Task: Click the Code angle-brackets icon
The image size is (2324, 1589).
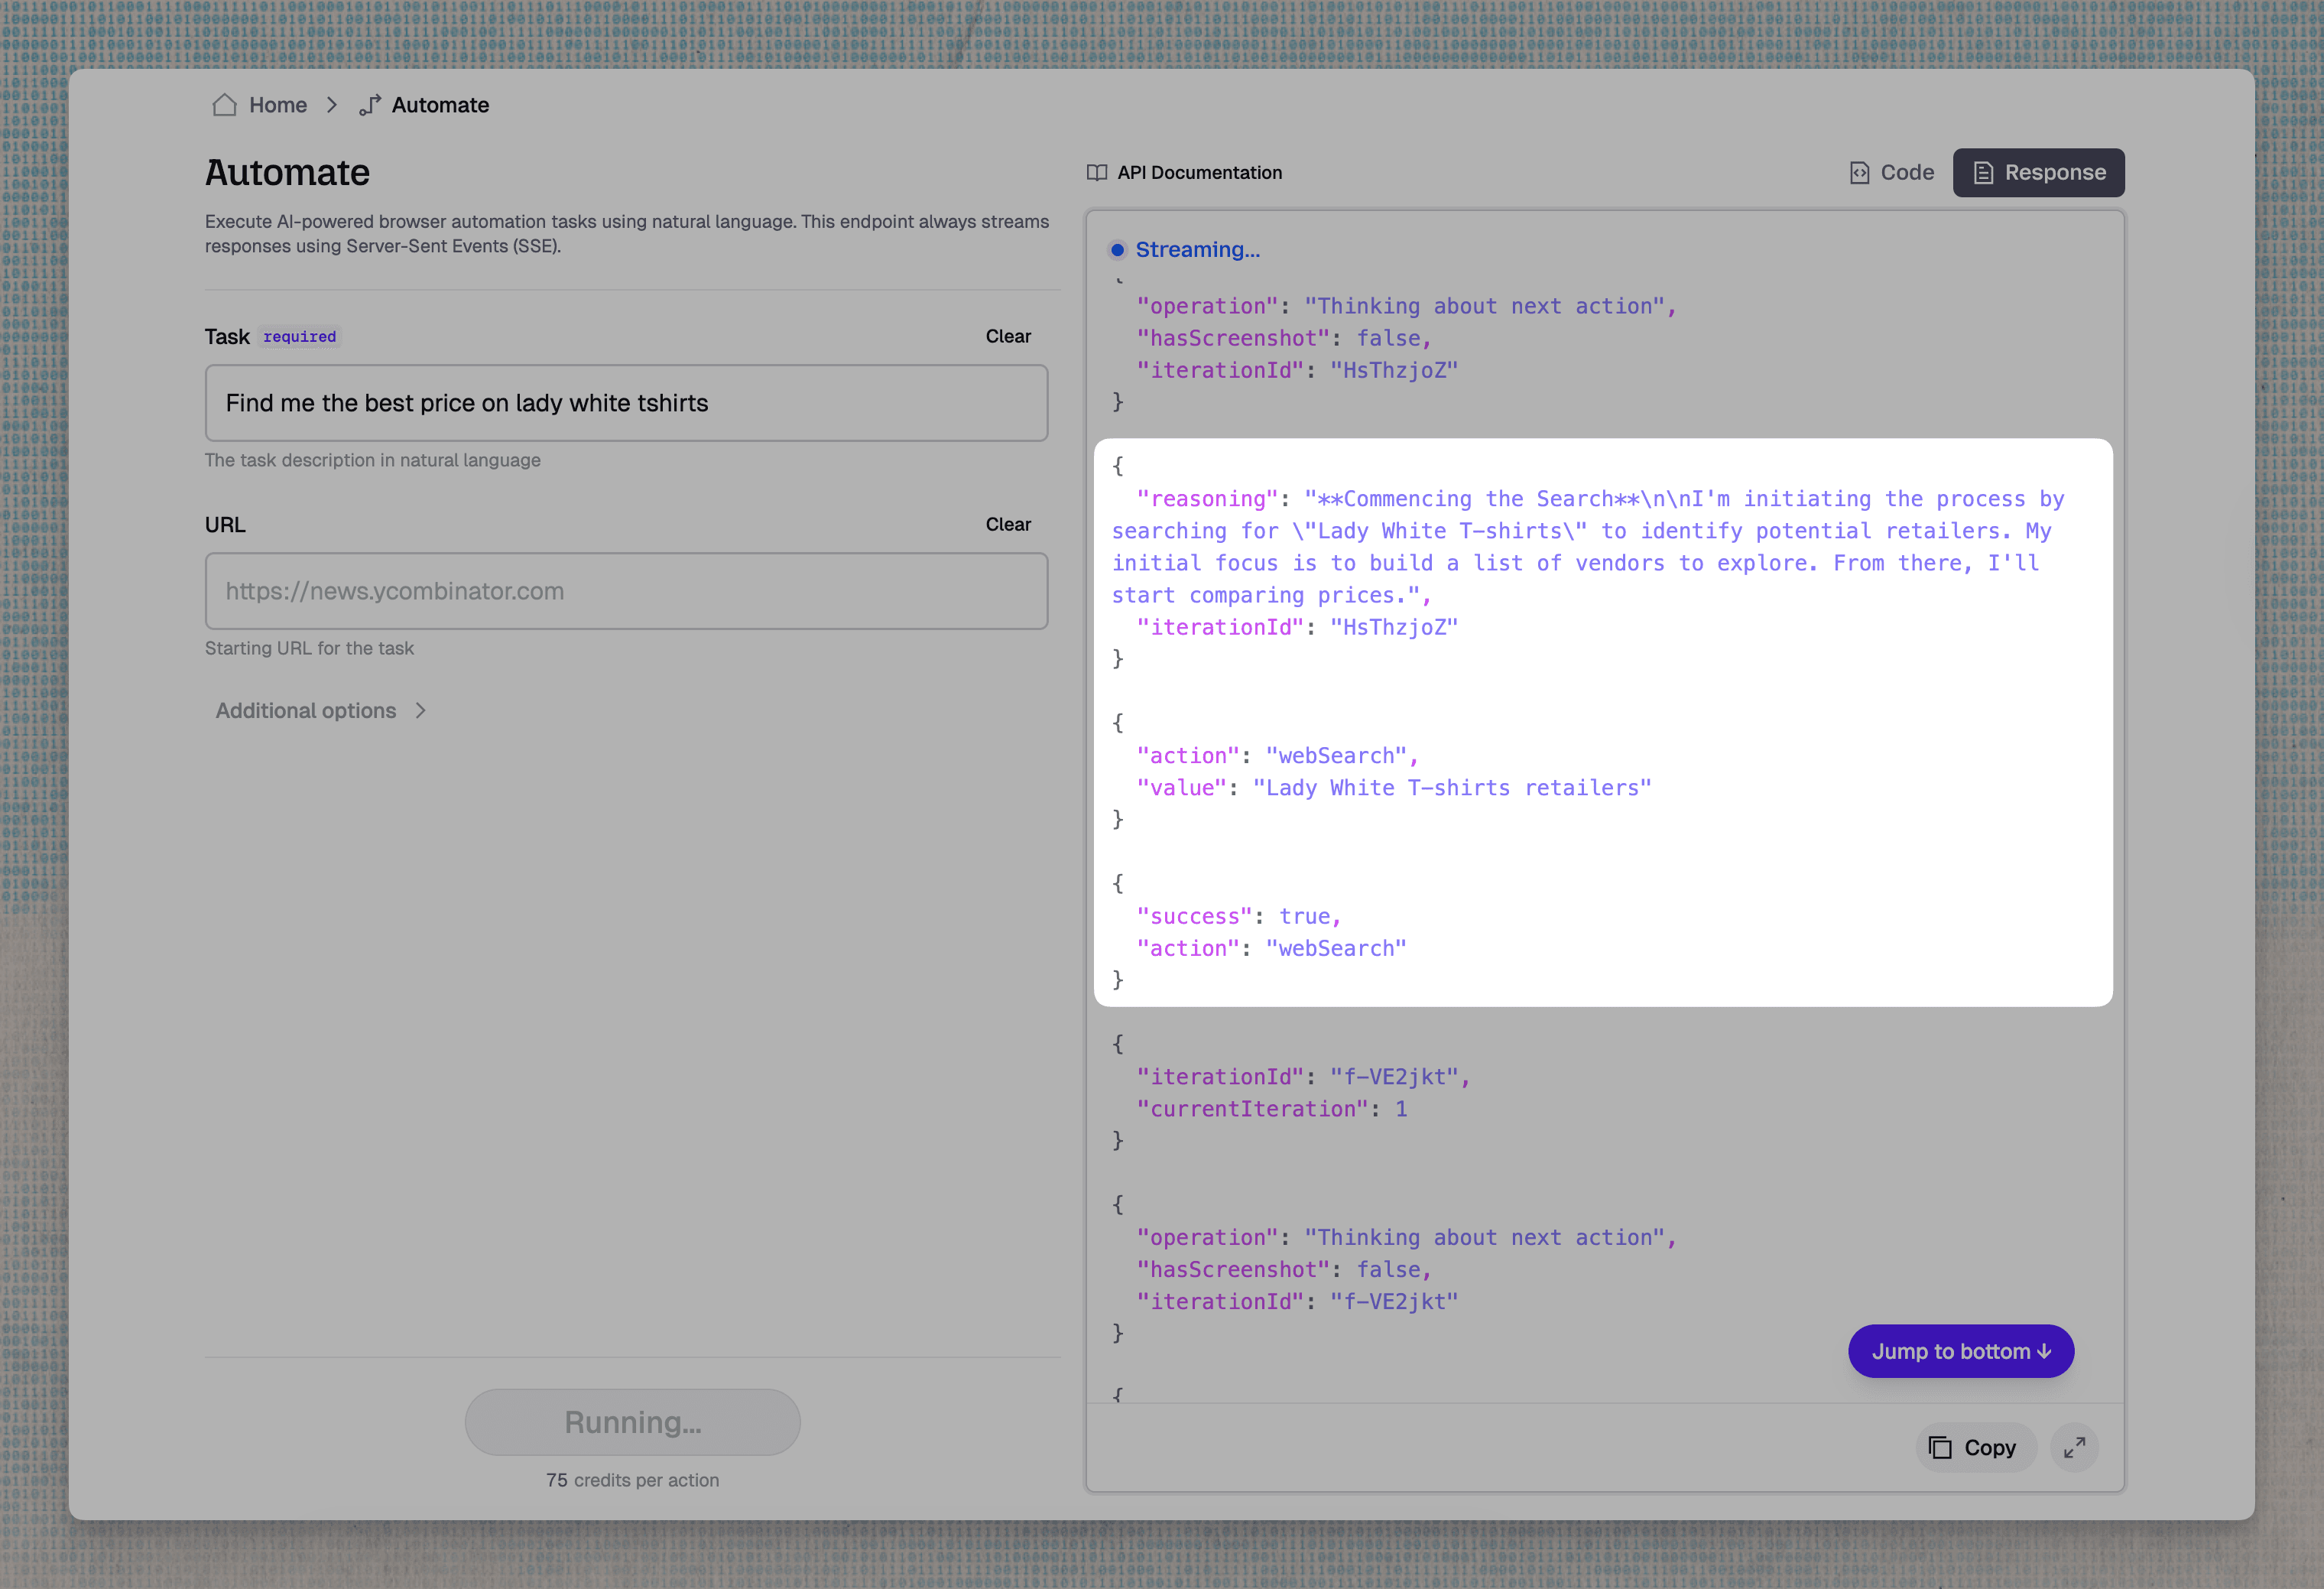Action: [x=1858, y=172]
